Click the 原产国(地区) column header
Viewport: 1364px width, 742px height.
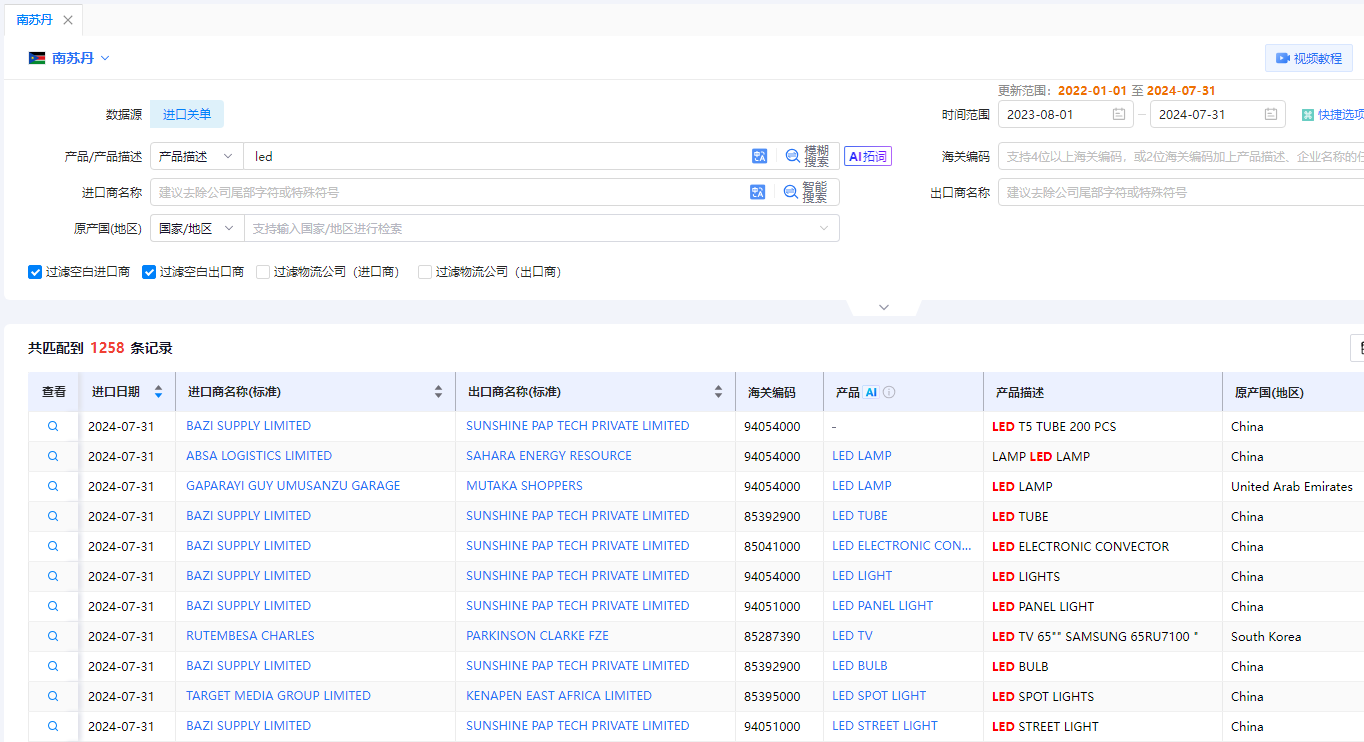coord(1269,392)
